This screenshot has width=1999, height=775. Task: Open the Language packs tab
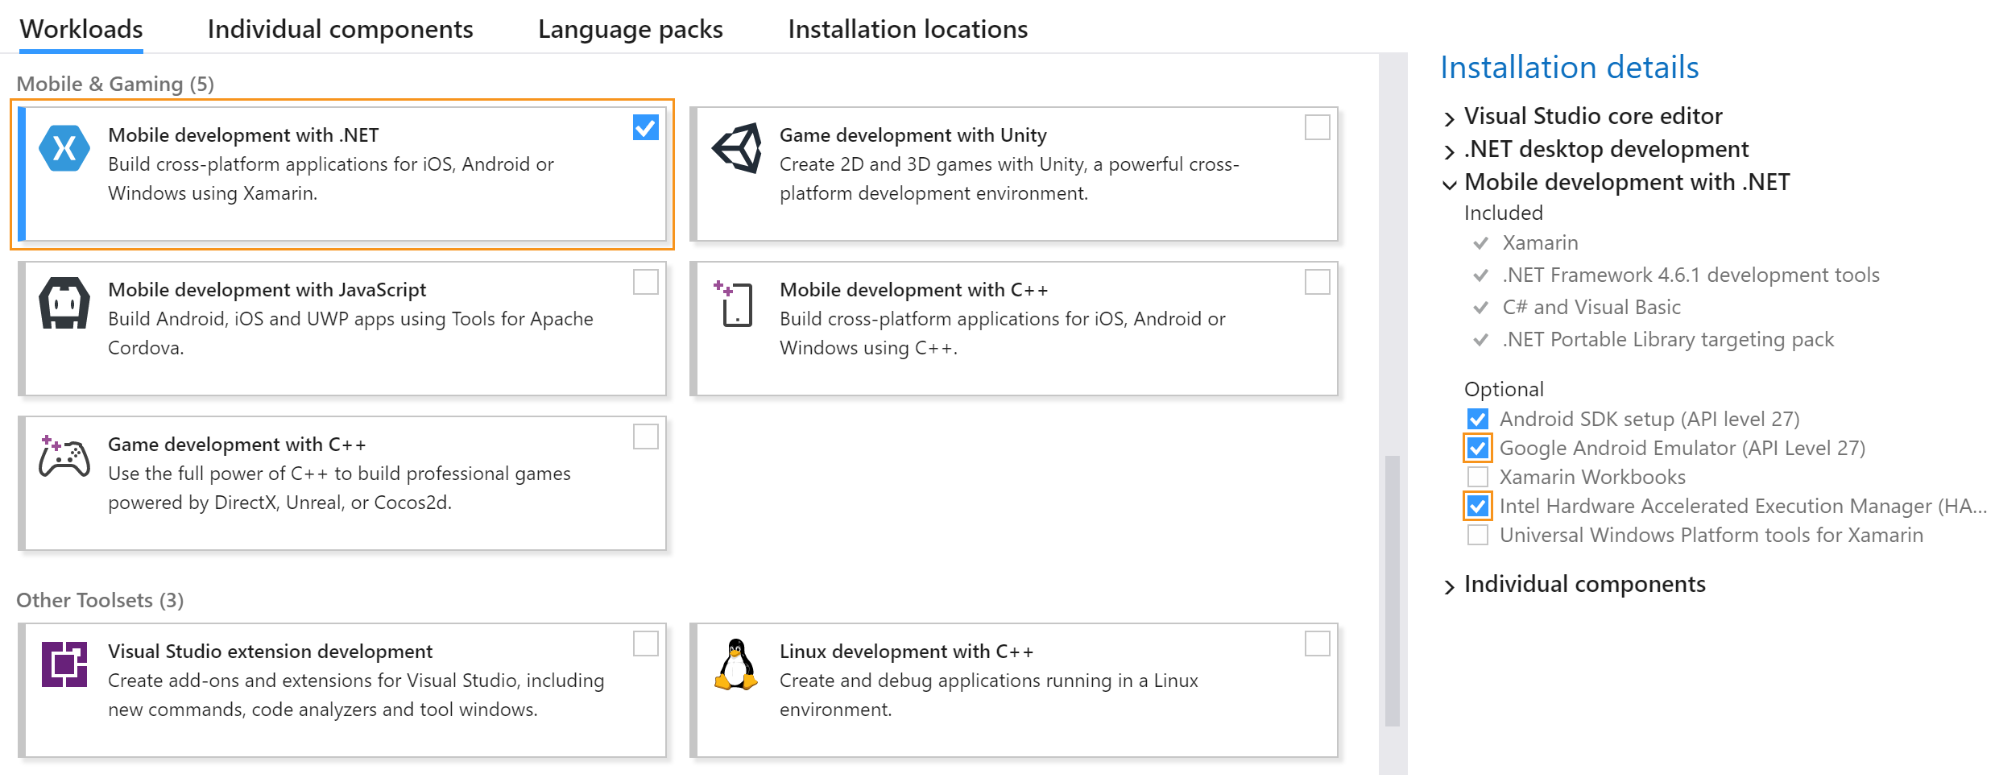coord(630,30)
